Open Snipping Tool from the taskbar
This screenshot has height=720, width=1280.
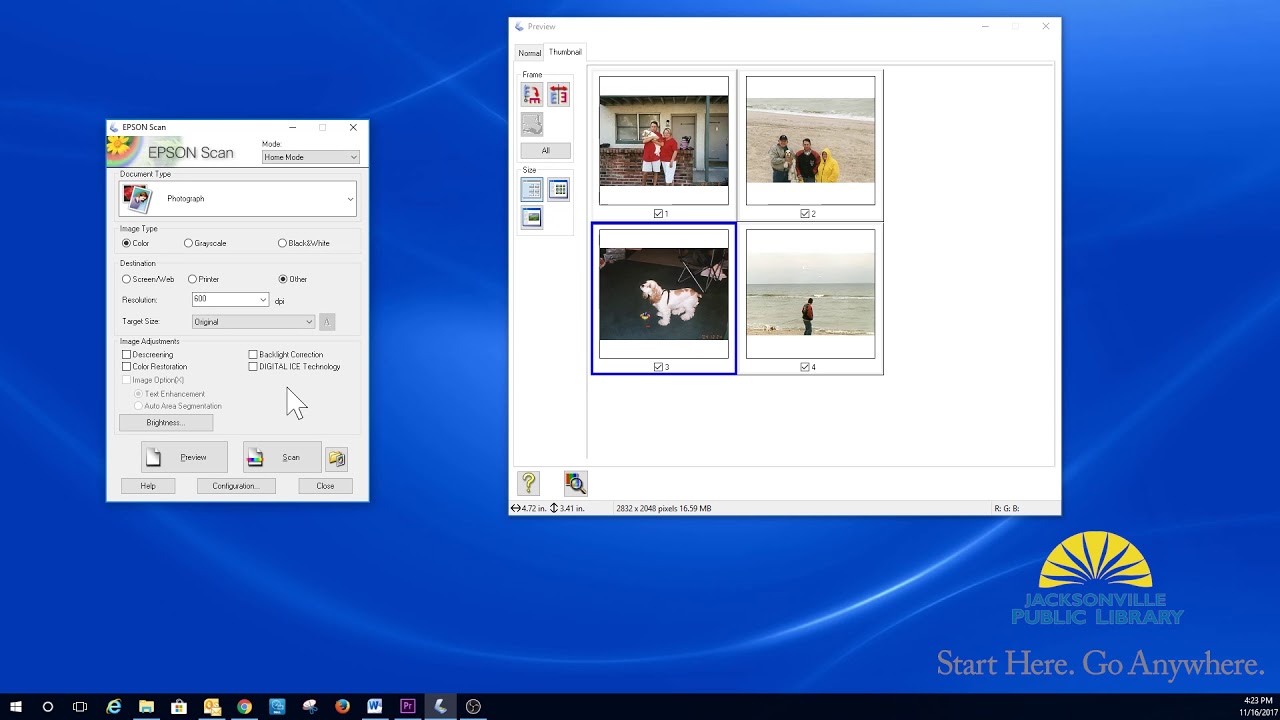pos(310,707)
